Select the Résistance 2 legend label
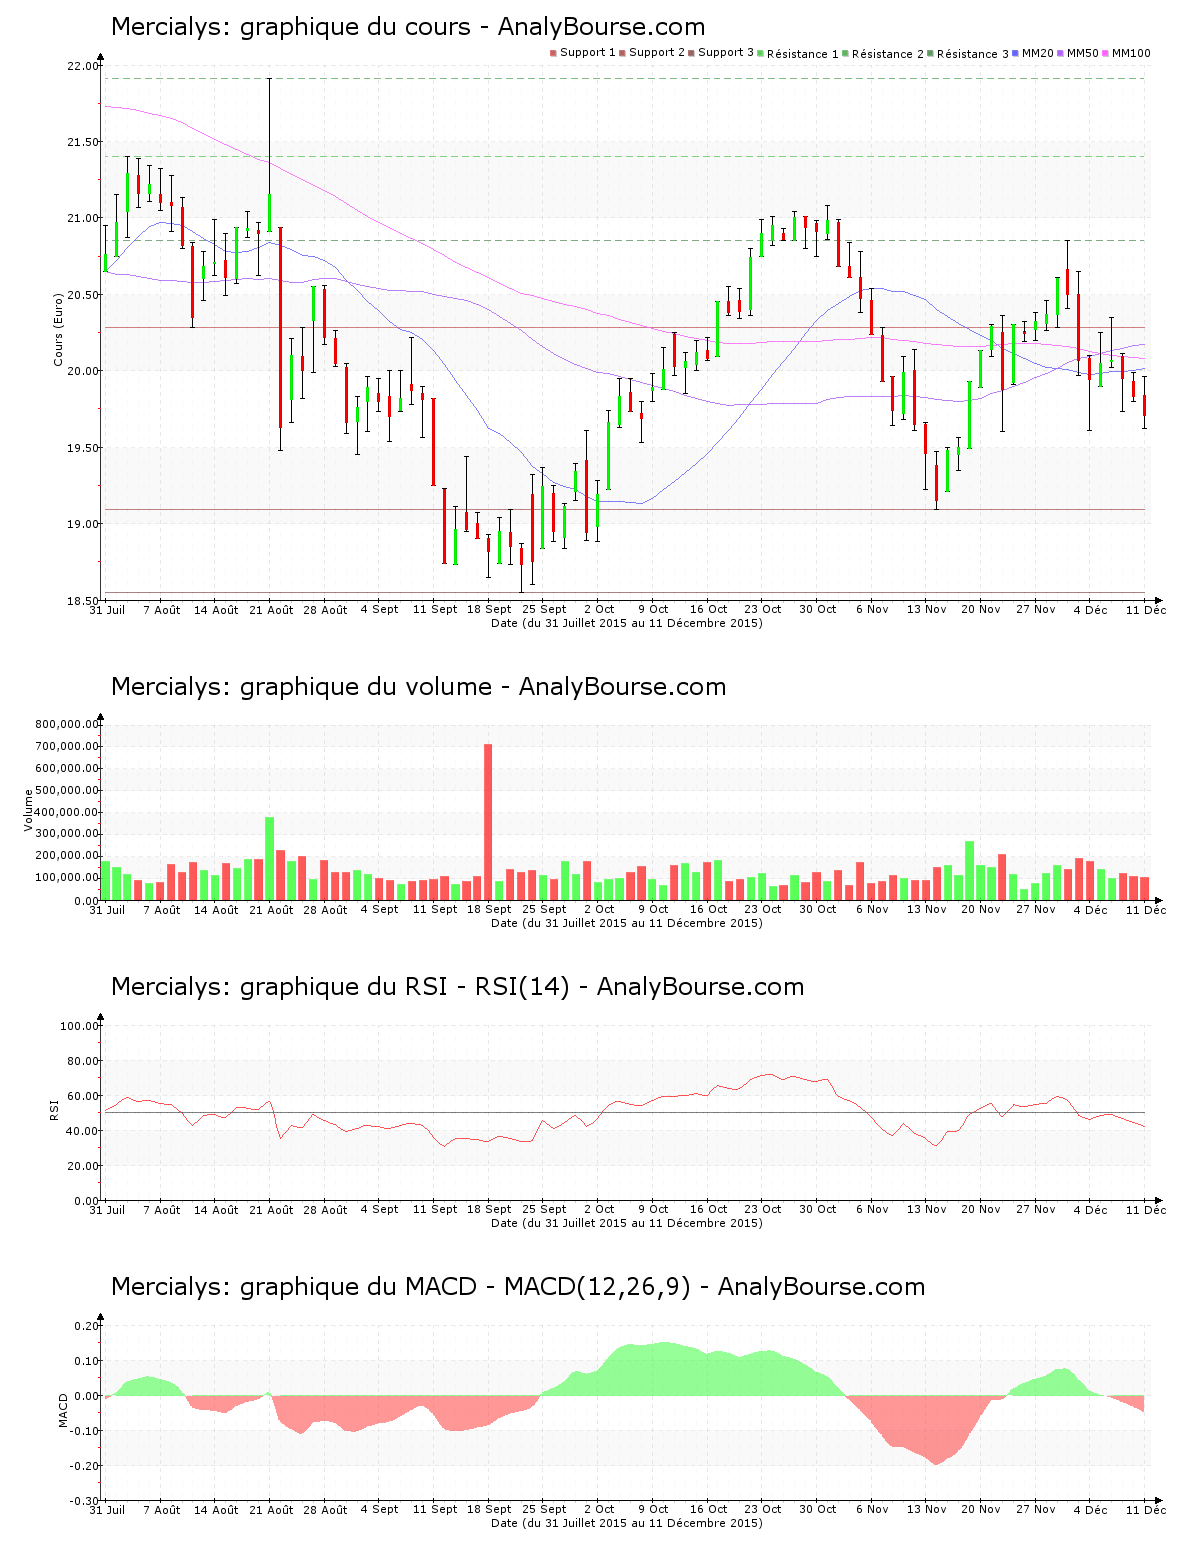The height and width of the screenshot is (1550, 1200). (x=888, y=53)
